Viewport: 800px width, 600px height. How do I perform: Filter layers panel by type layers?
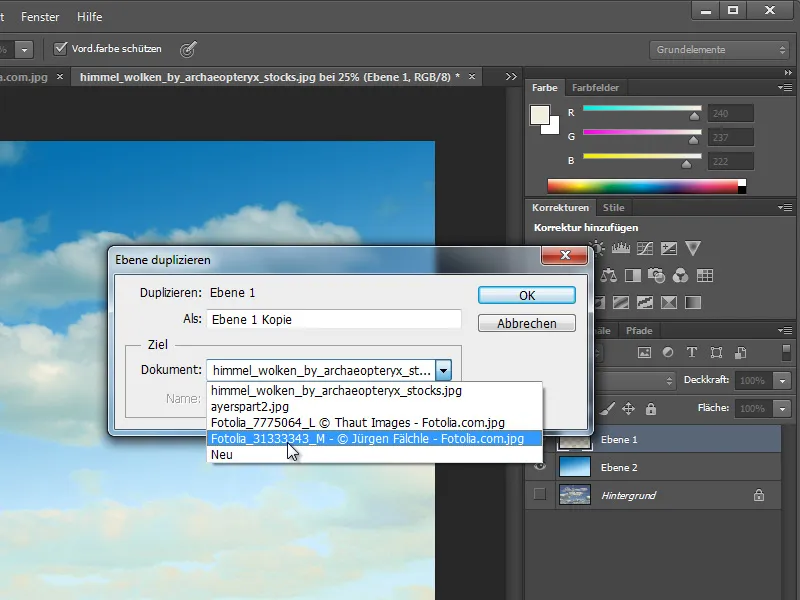[692, 353]
